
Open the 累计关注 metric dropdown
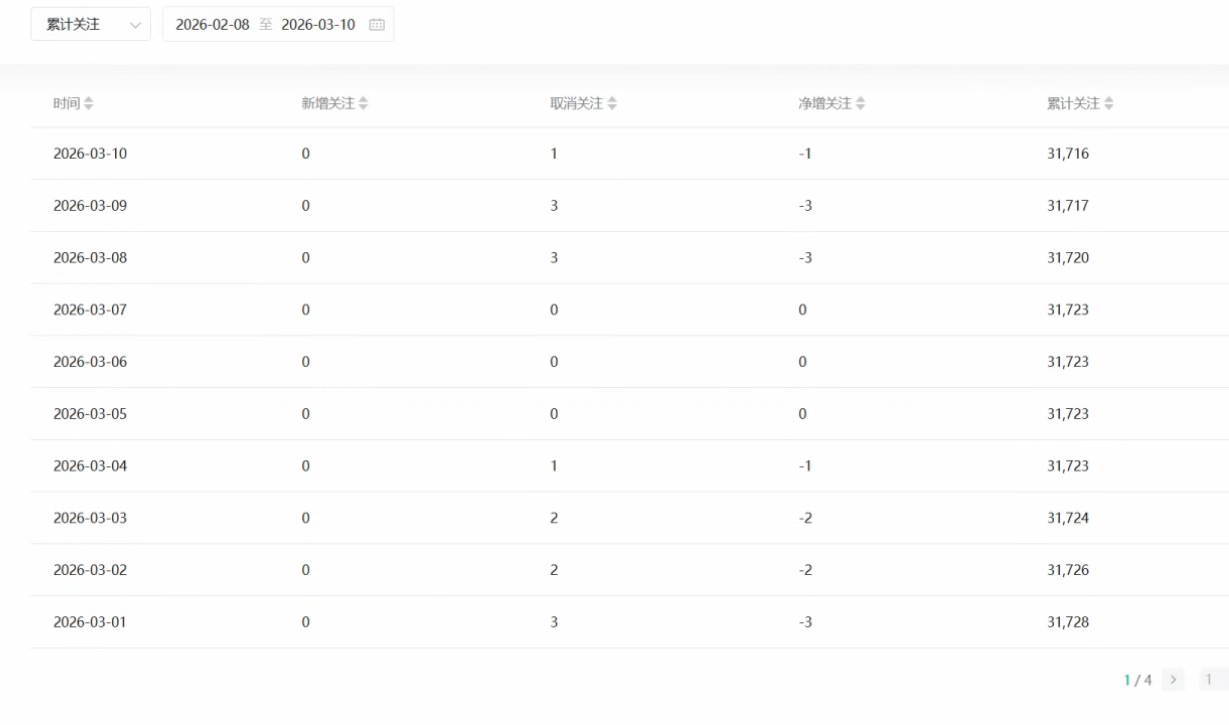(90, 25)
